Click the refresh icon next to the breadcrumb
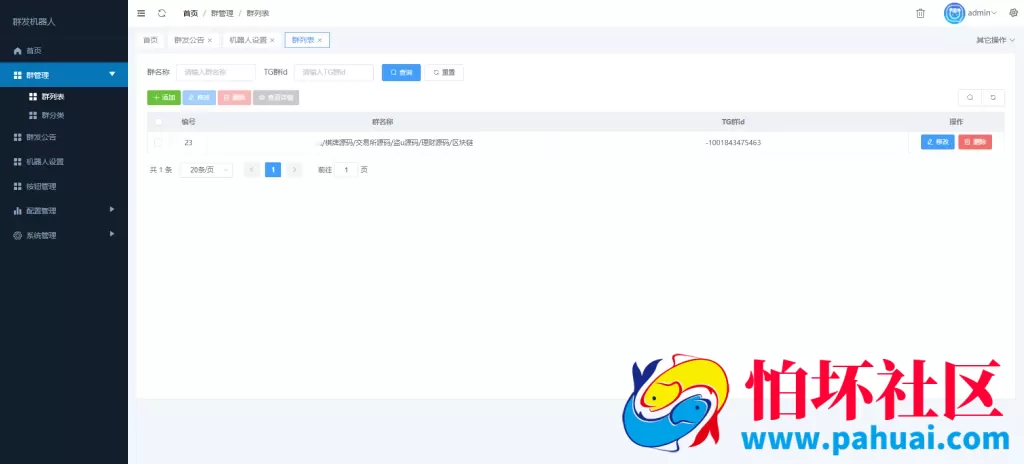 [162, 13]
